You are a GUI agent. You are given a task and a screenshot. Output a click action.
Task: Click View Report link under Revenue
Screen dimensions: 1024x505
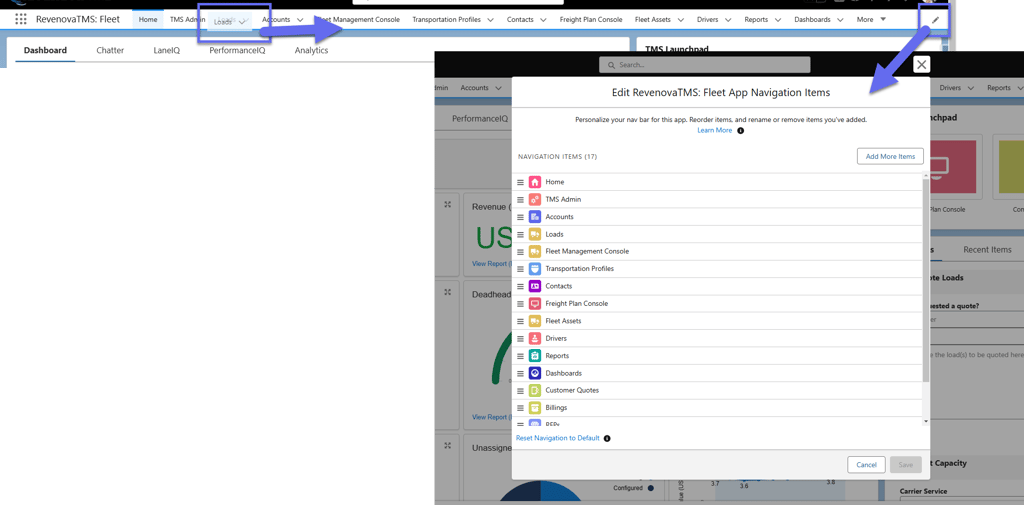[x=491, y=264]
